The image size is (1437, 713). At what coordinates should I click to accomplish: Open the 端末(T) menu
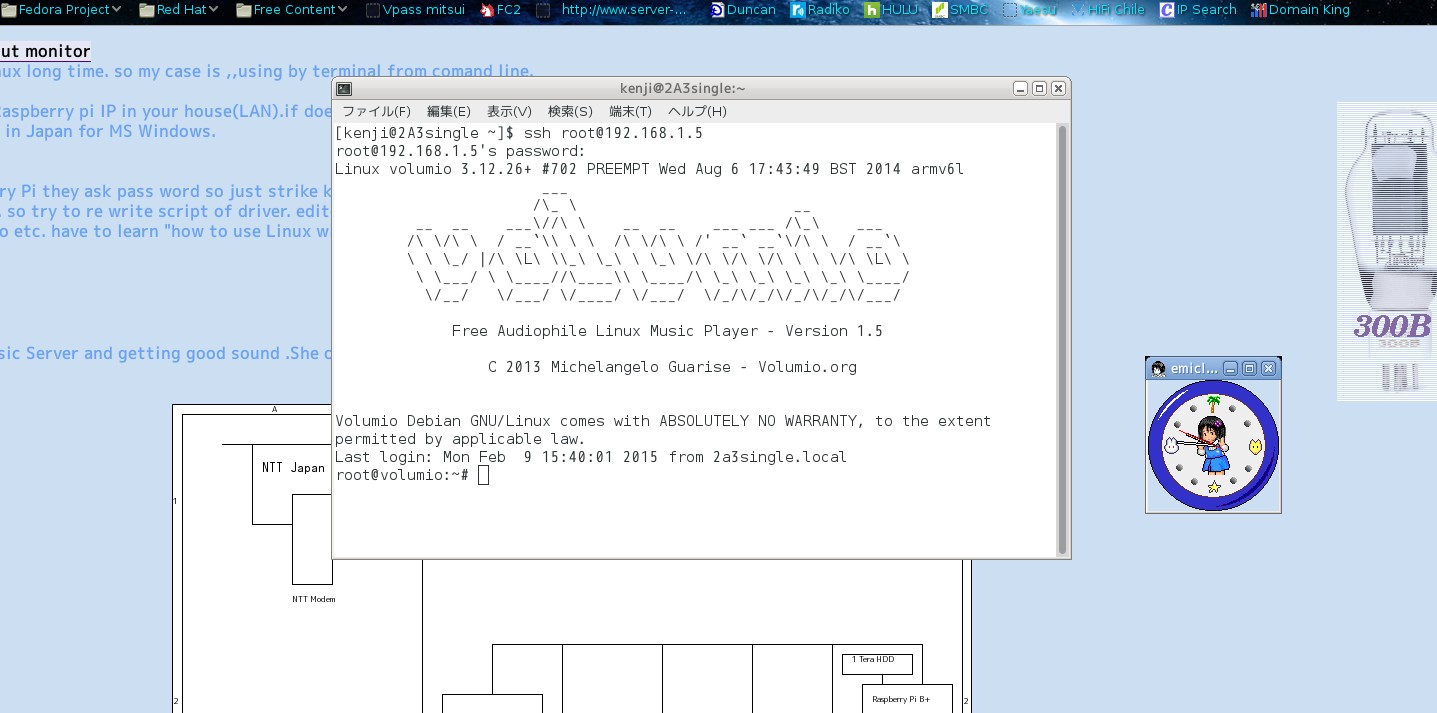coord(630,111)
